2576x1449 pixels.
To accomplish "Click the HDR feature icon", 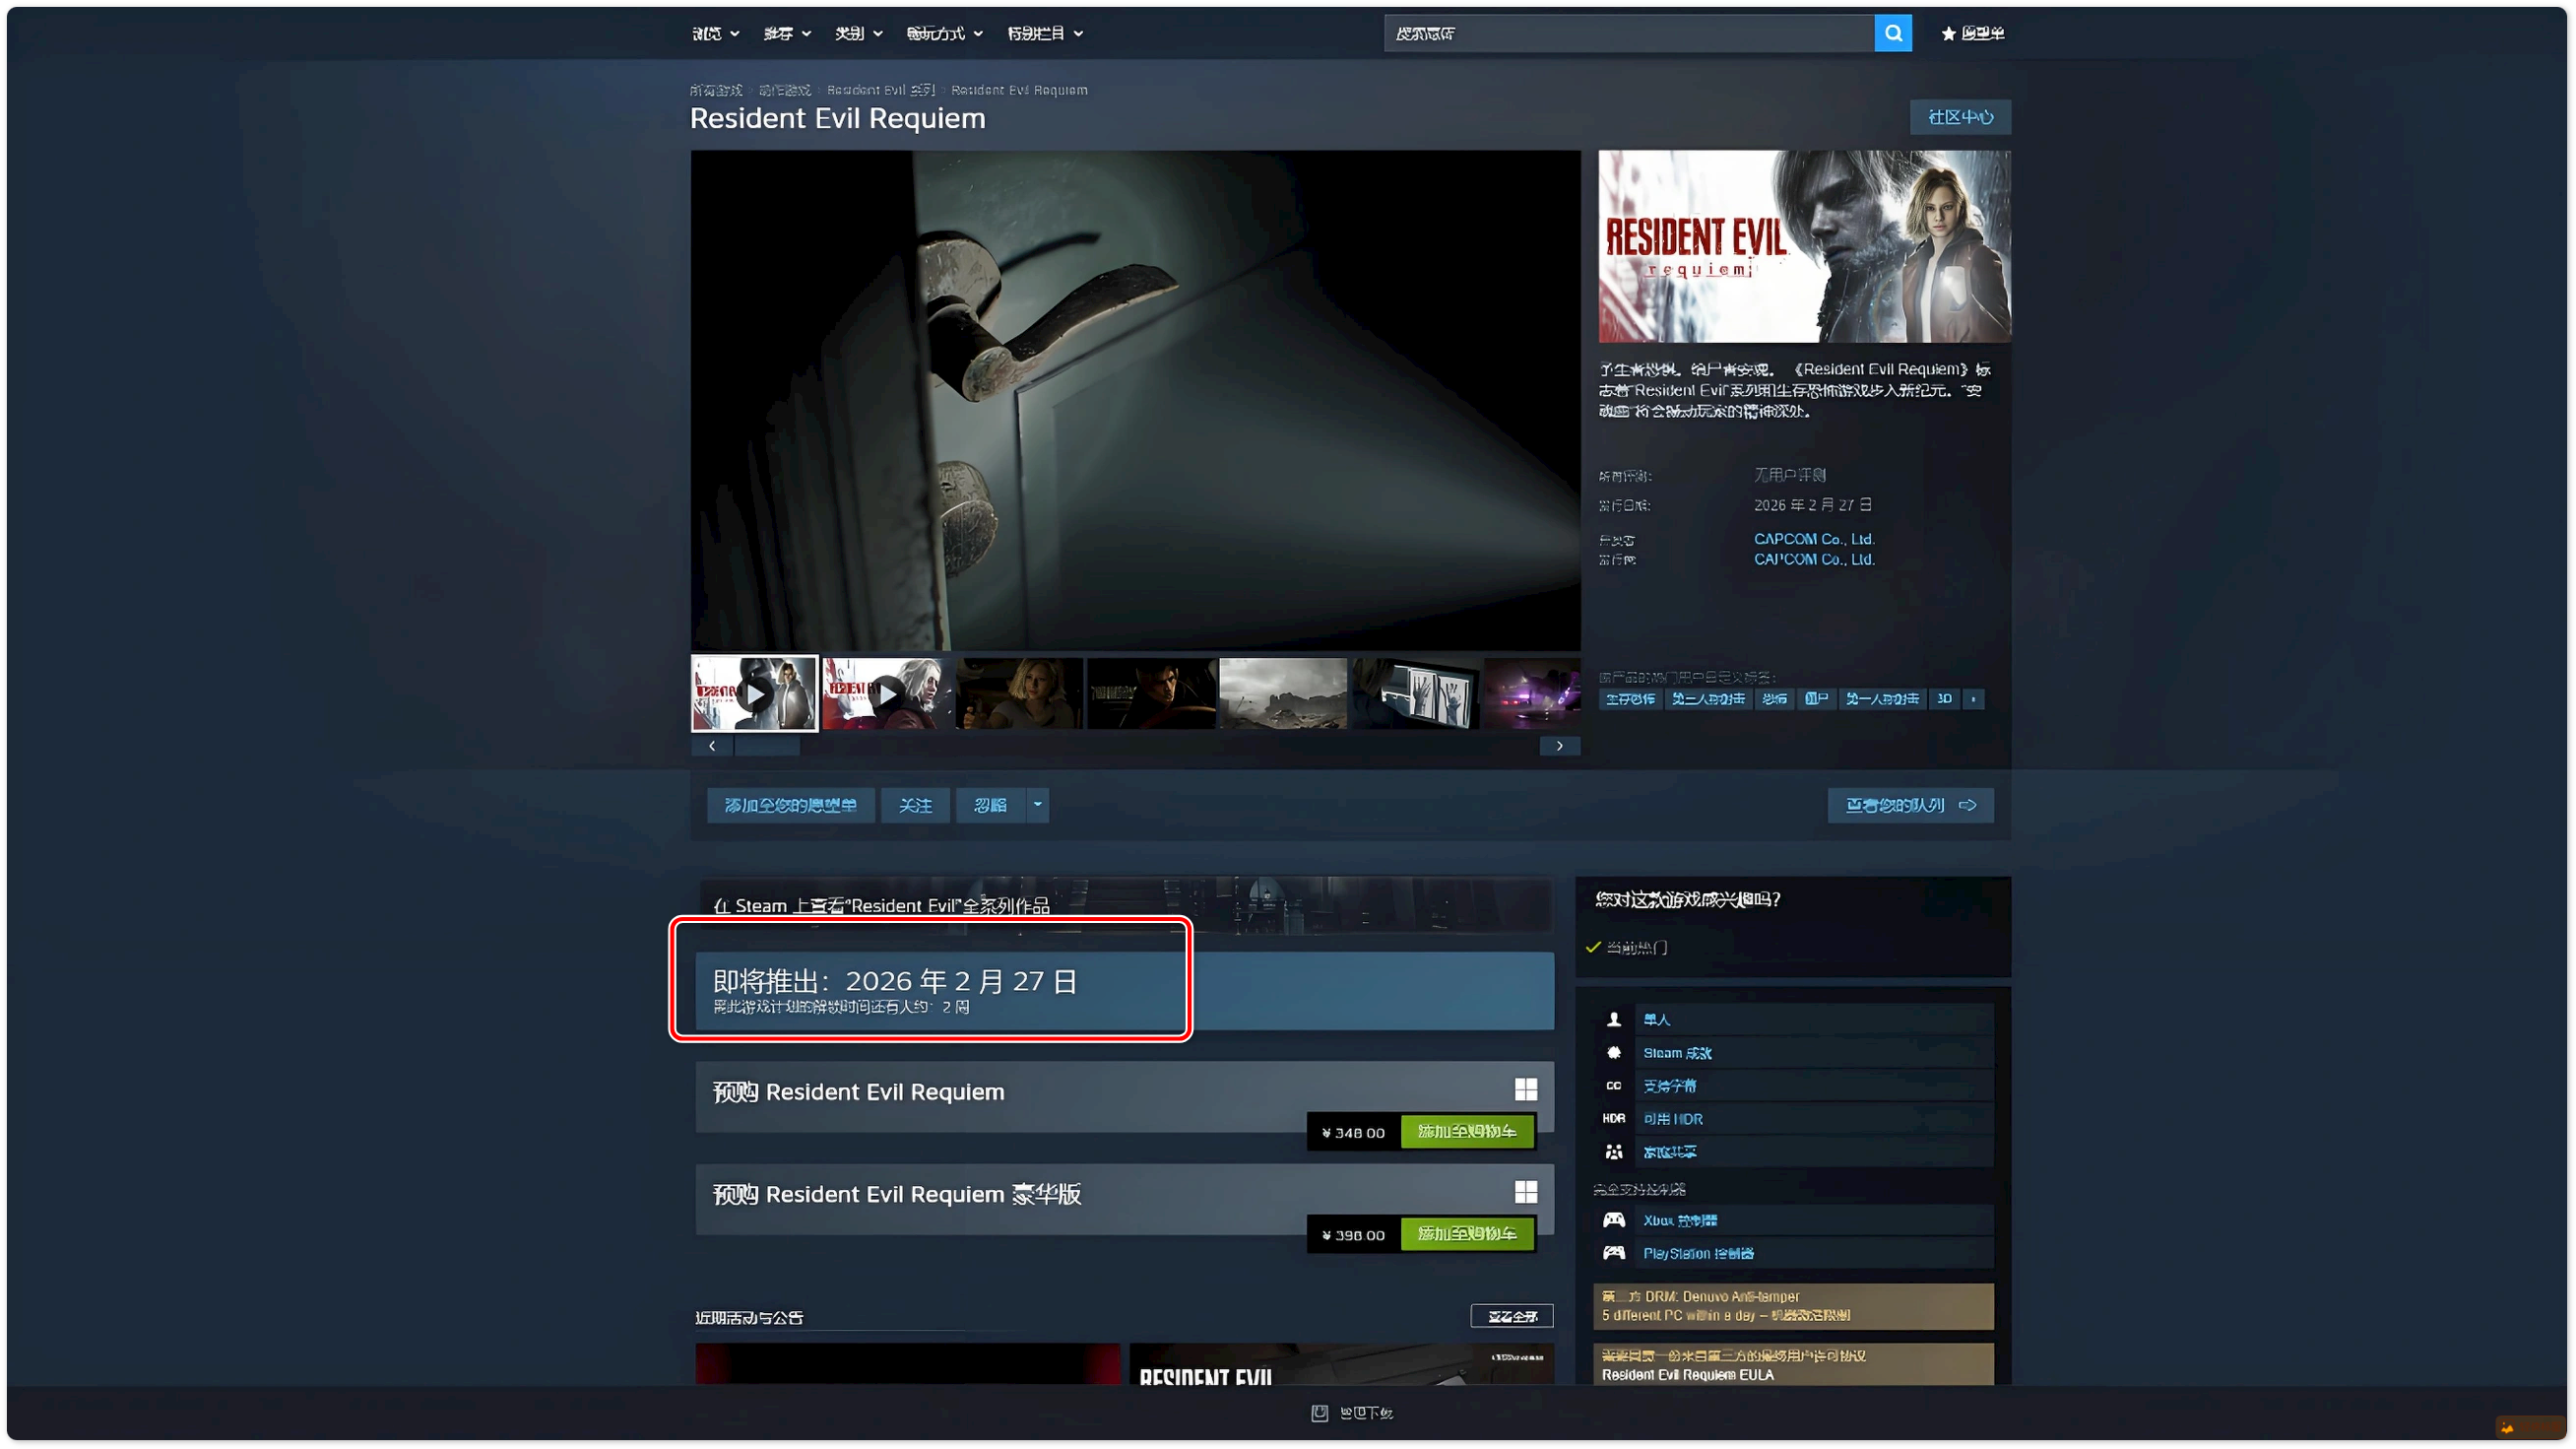I will tap(1614, 1119).
